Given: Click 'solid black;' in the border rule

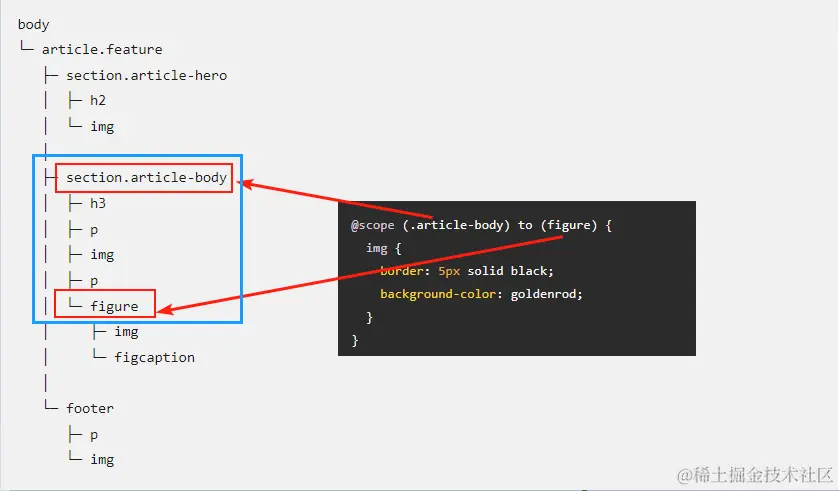Looking at the screenshot, I should (x=510, y=271).
